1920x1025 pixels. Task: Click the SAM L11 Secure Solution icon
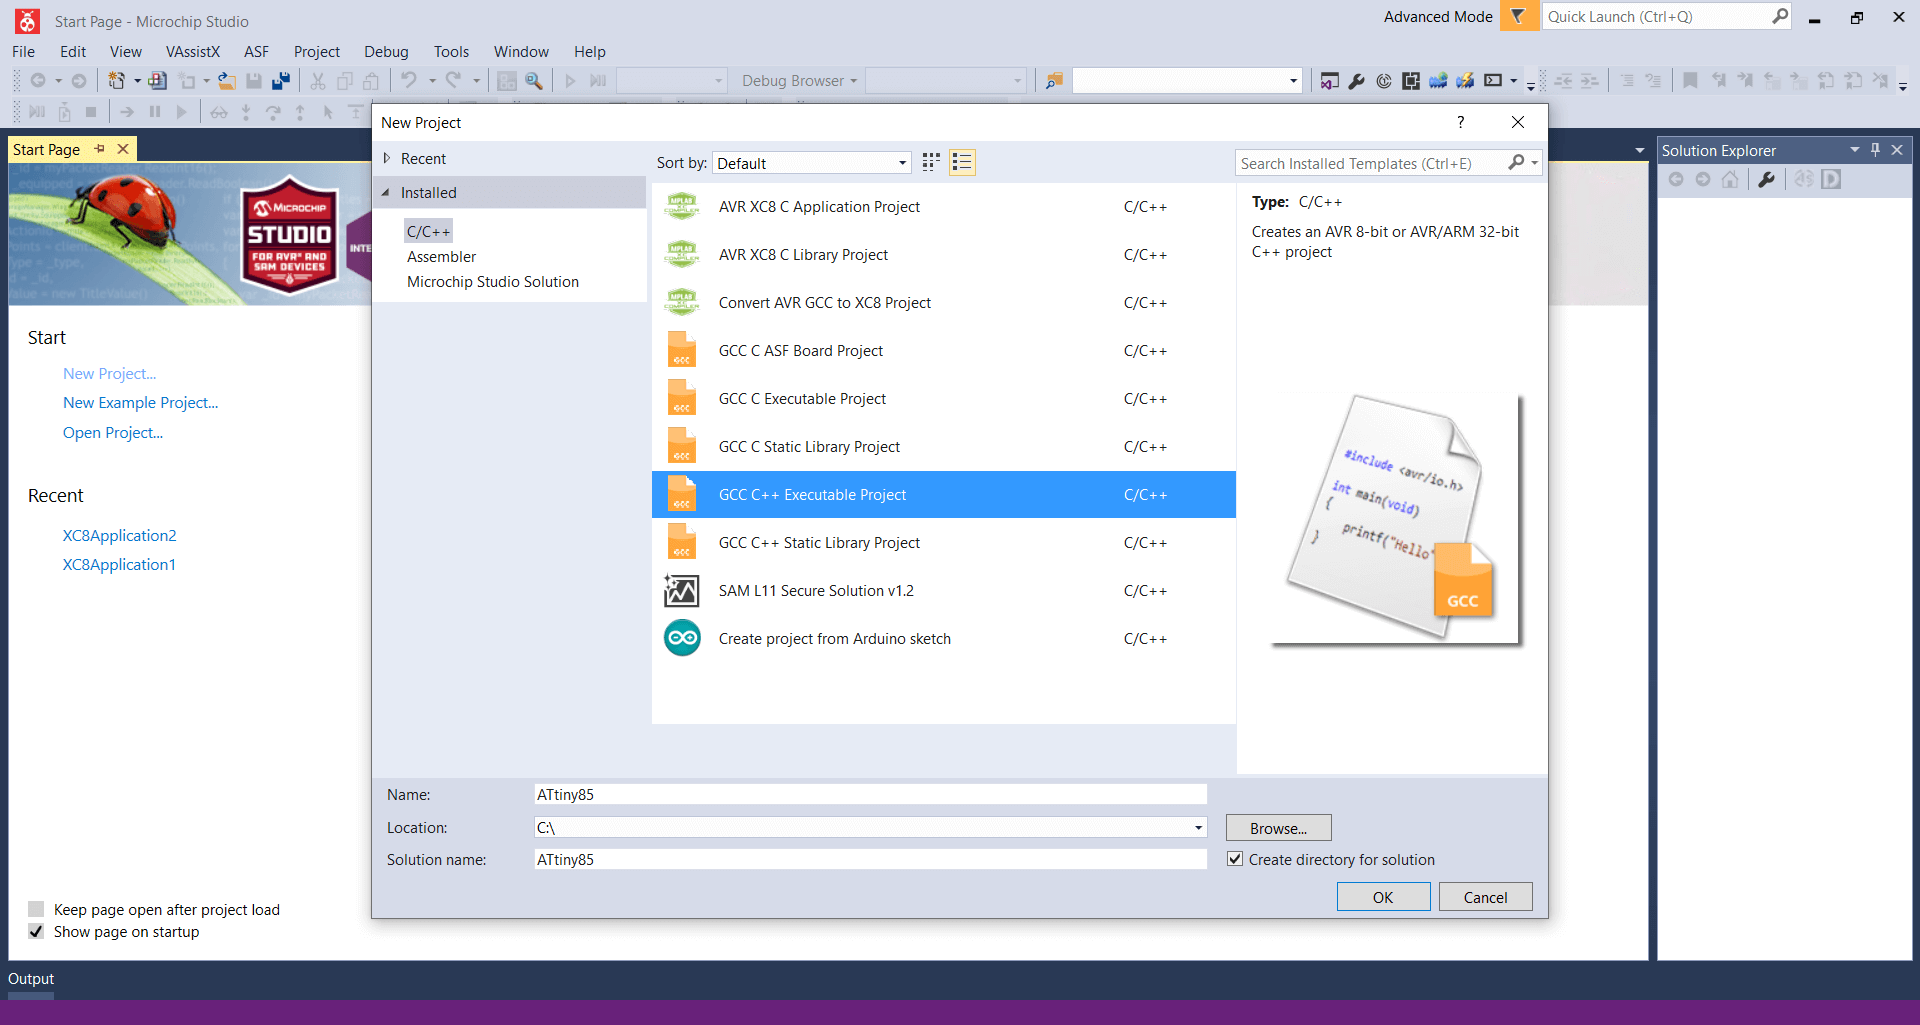pyautogui.click(x=682, y=590)
